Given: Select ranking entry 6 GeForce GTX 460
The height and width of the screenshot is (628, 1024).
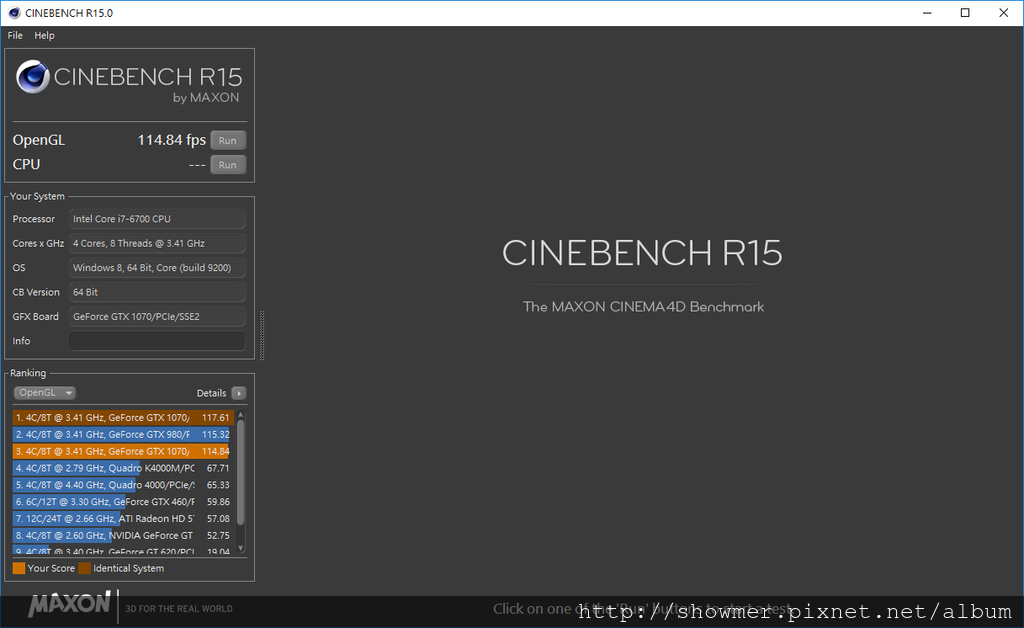Looking at the screenshot, I should (x=123, y=502).
